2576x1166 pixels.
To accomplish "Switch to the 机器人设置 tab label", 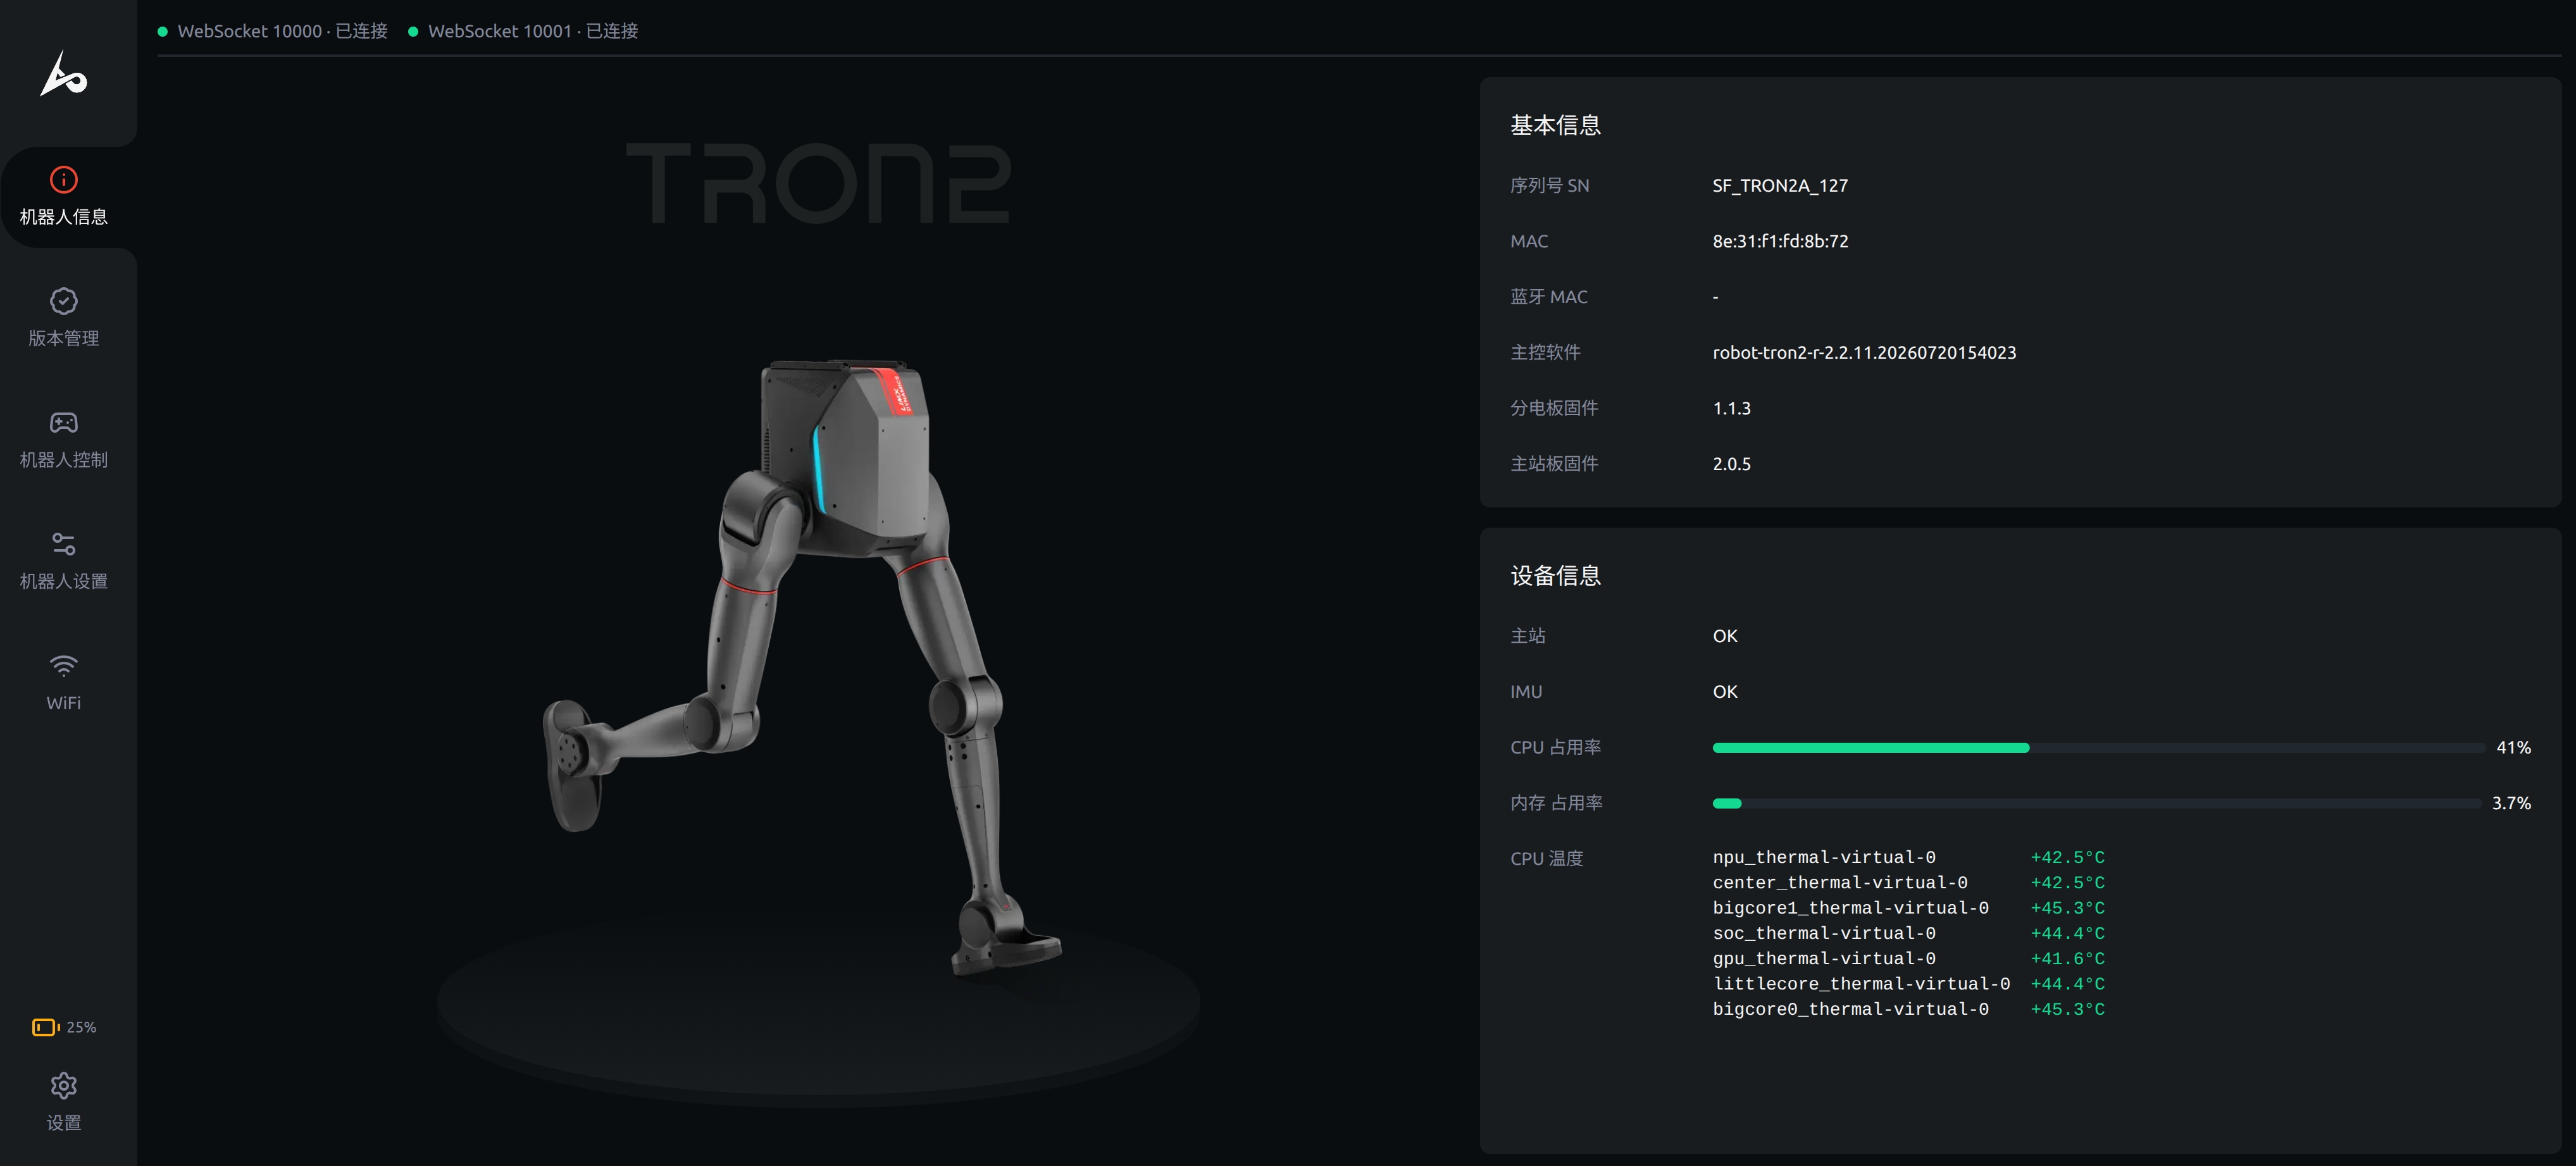I will click(x=64, y=581).
